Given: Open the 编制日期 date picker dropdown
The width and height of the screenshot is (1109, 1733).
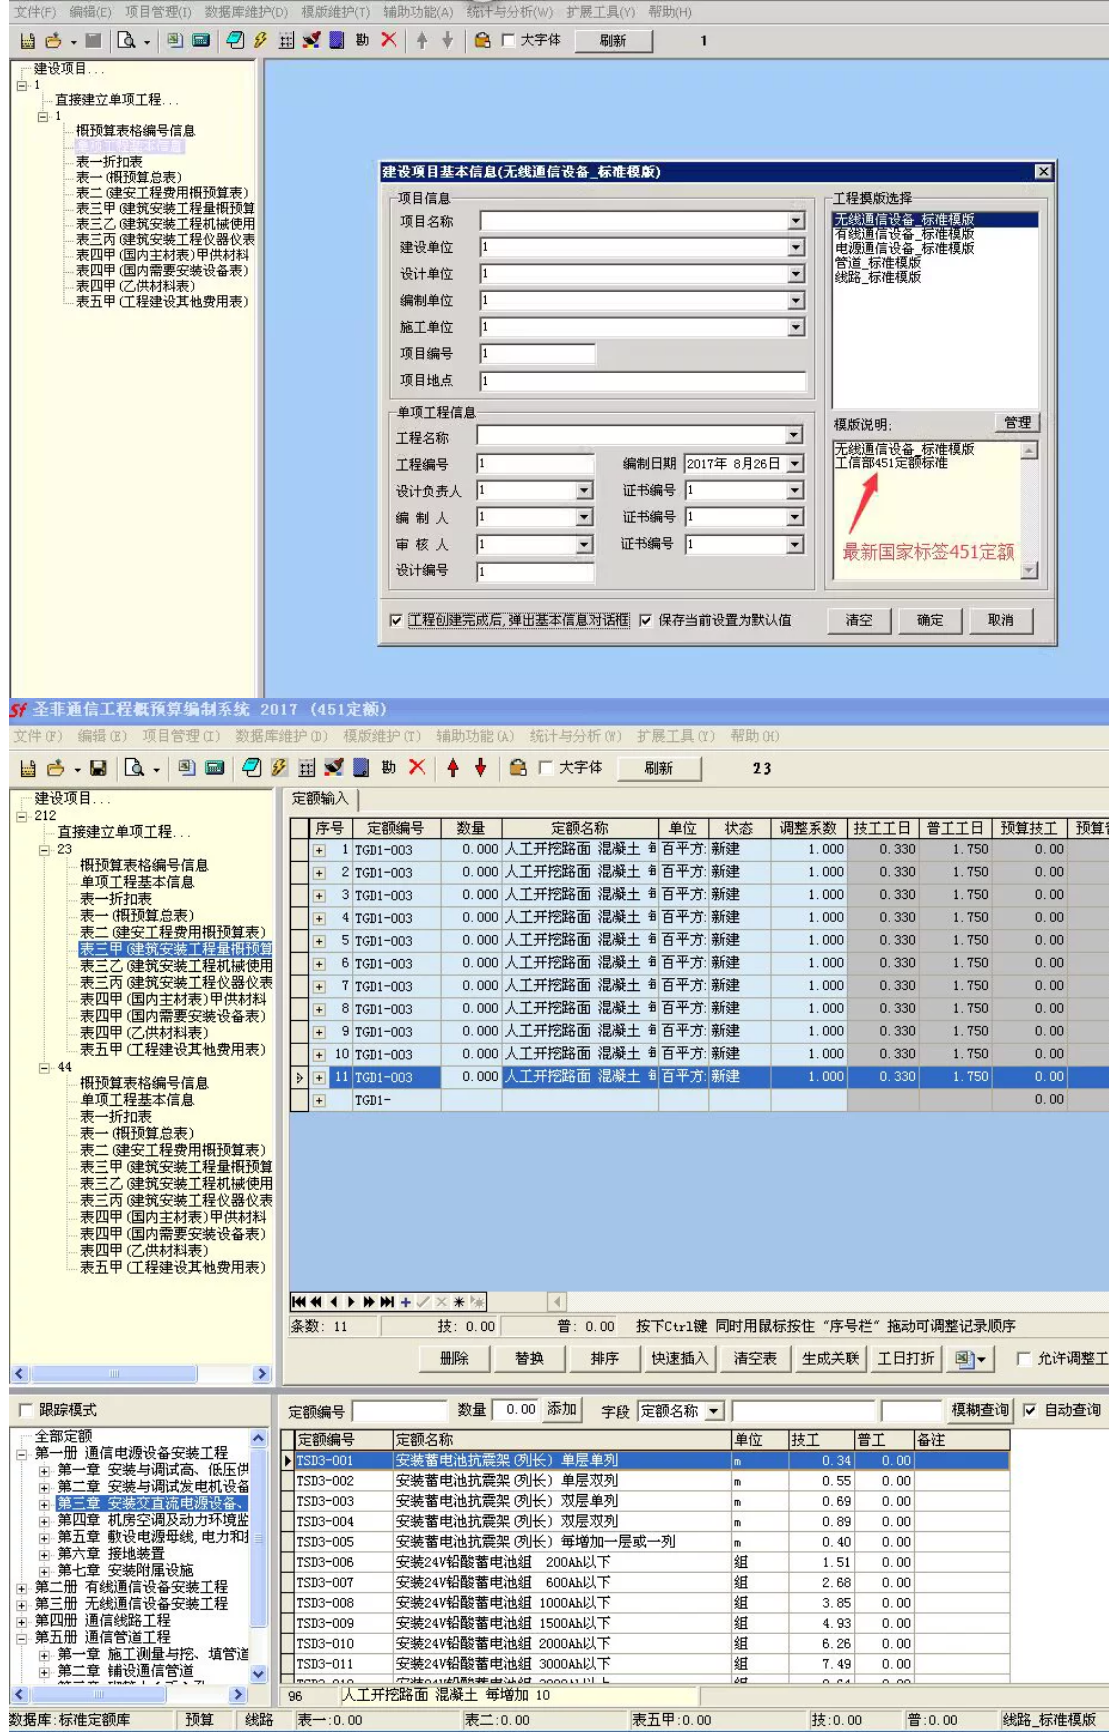Looking at the screenshot, I should 795,464.
